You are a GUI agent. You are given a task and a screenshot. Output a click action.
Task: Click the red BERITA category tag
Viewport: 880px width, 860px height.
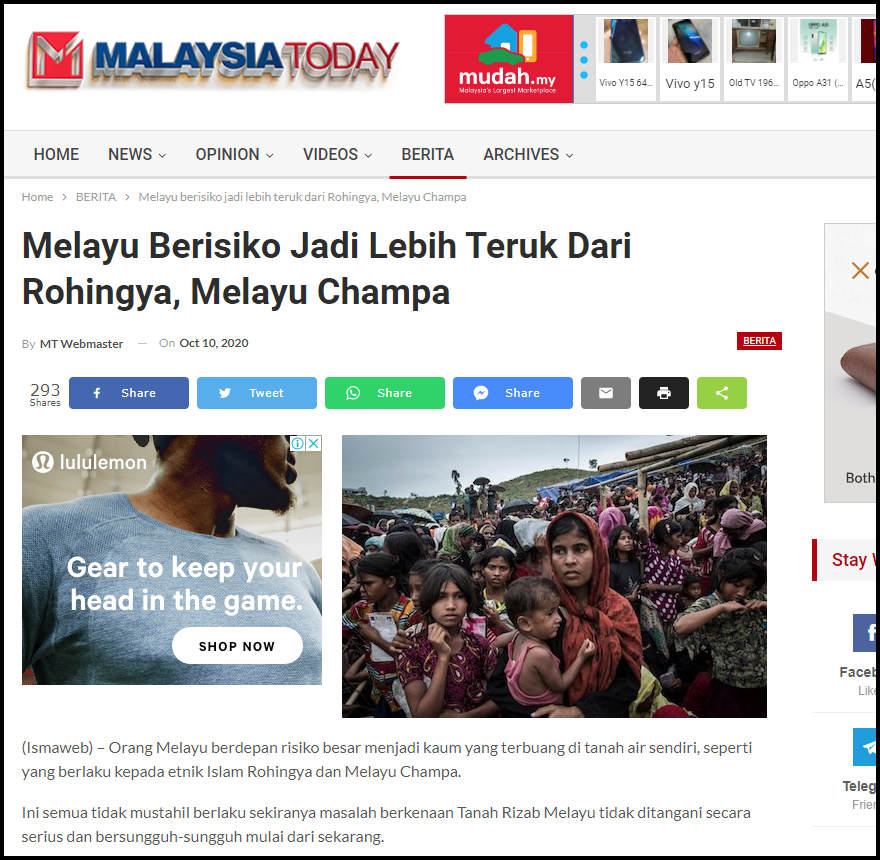coord(759,341)
